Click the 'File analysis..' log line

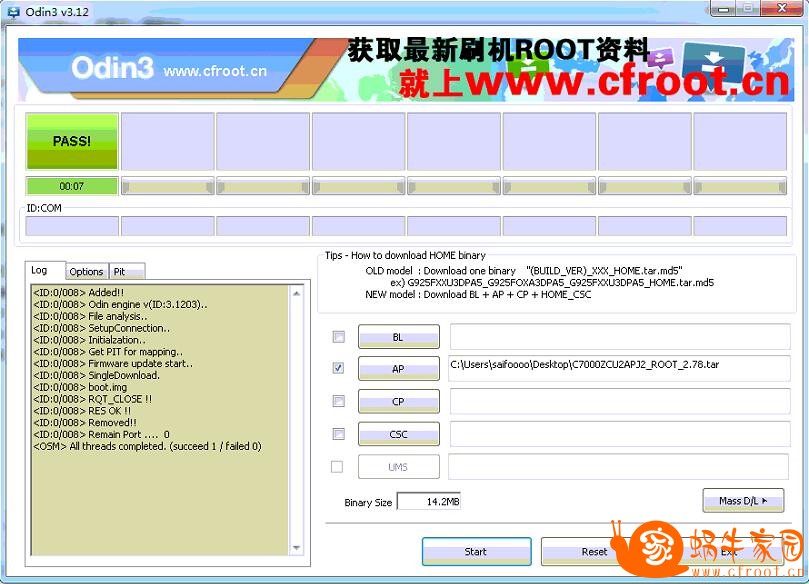coord(91,316)
